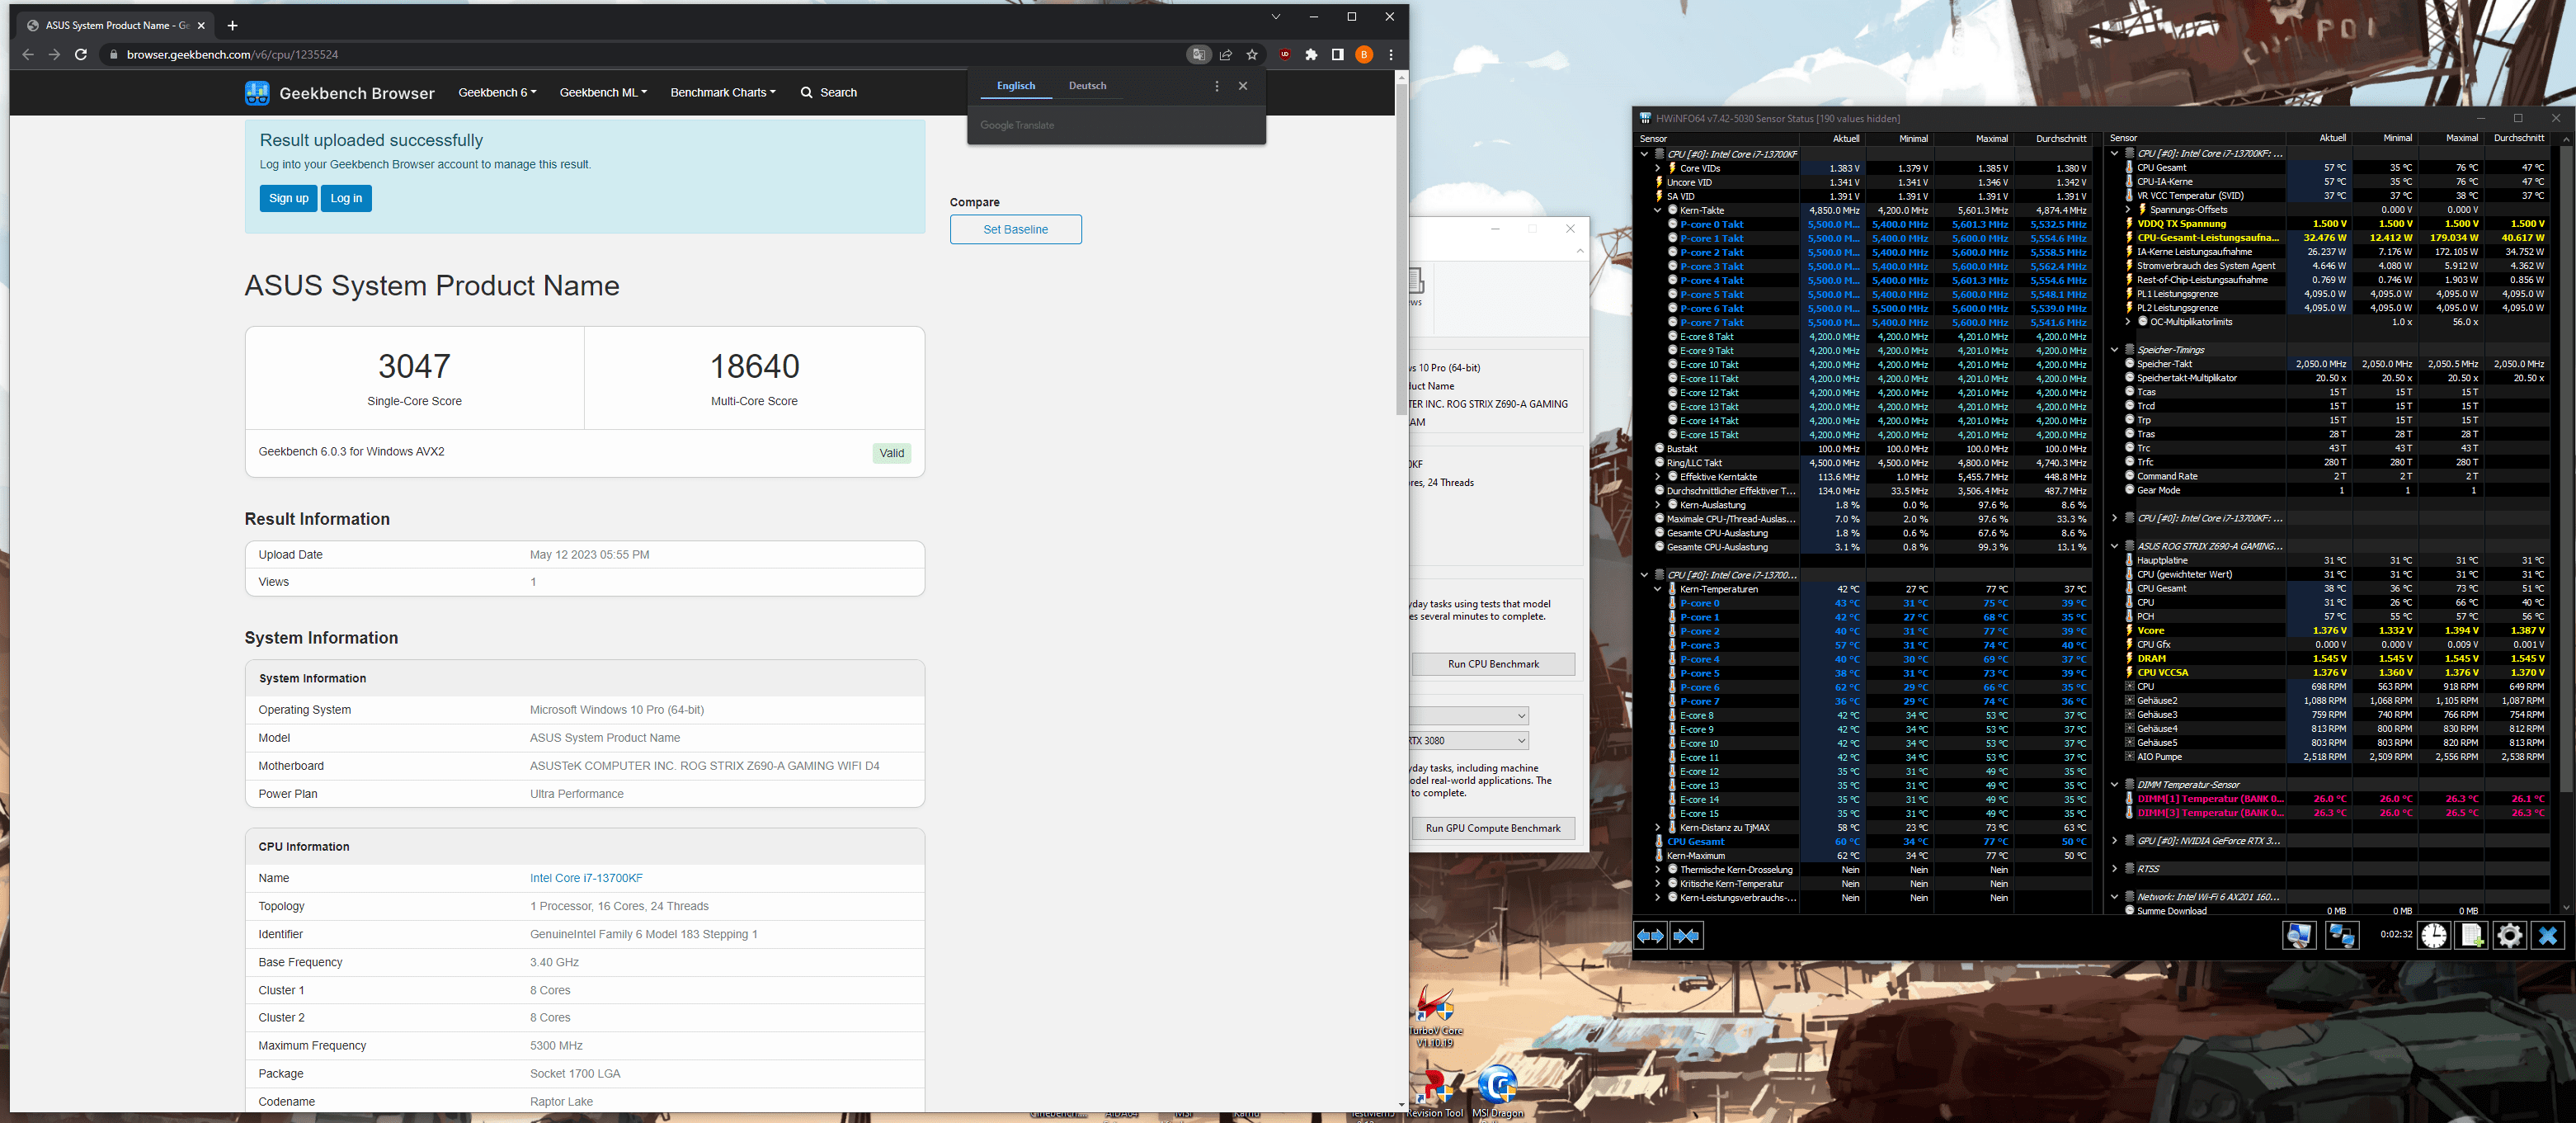2576x1123 pixels.
Task: Collapse the DIMM Temperatur-Sensor group
Action: point(2114,785)
